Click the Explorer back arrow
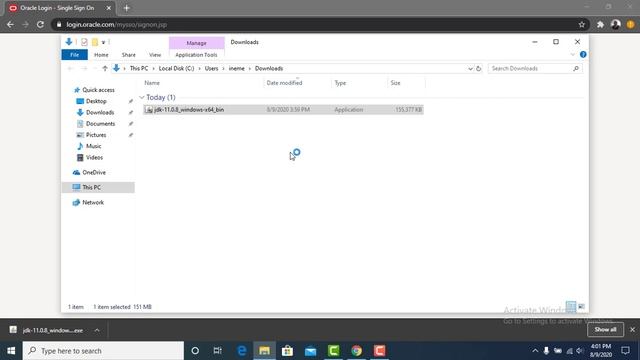 coord(70,69)
